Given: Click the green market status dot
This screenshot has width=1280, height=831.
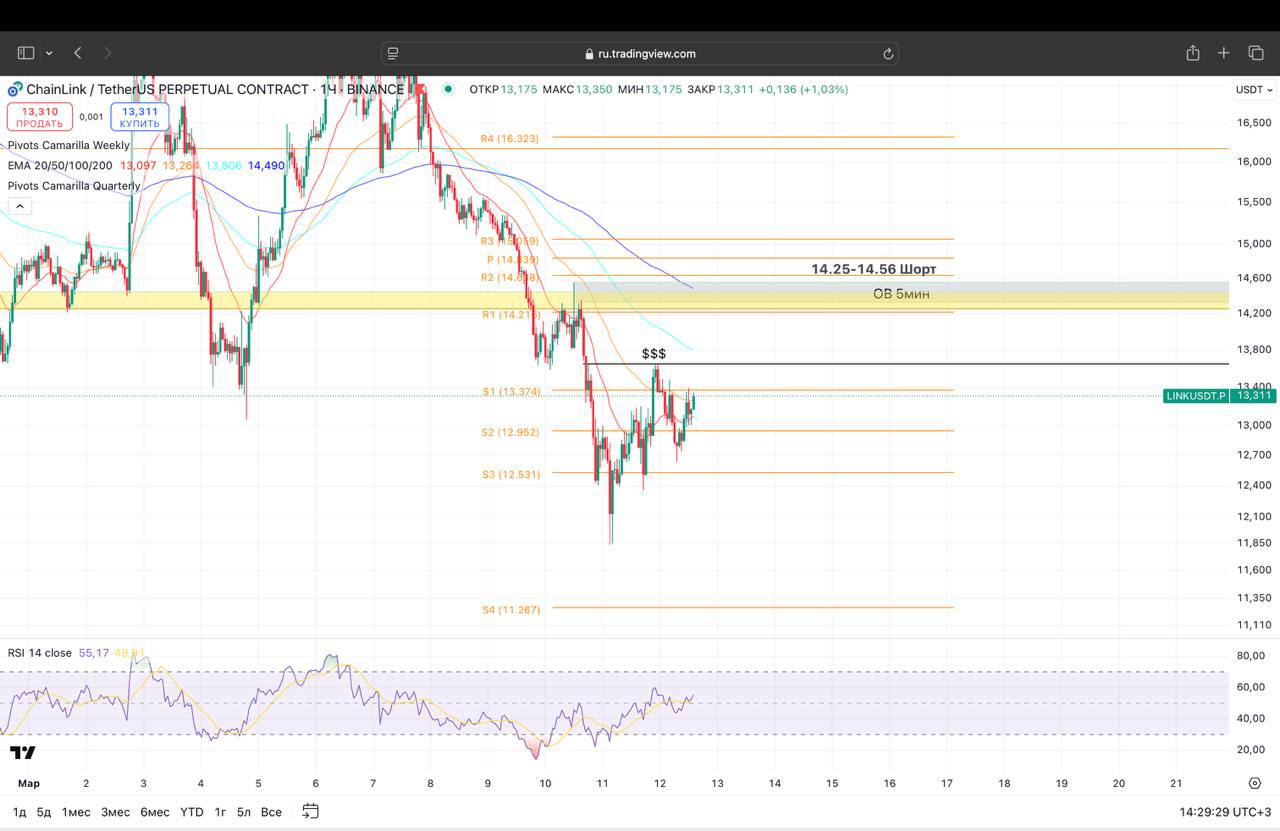Looking at the screenshot, I should click(448, 89).
